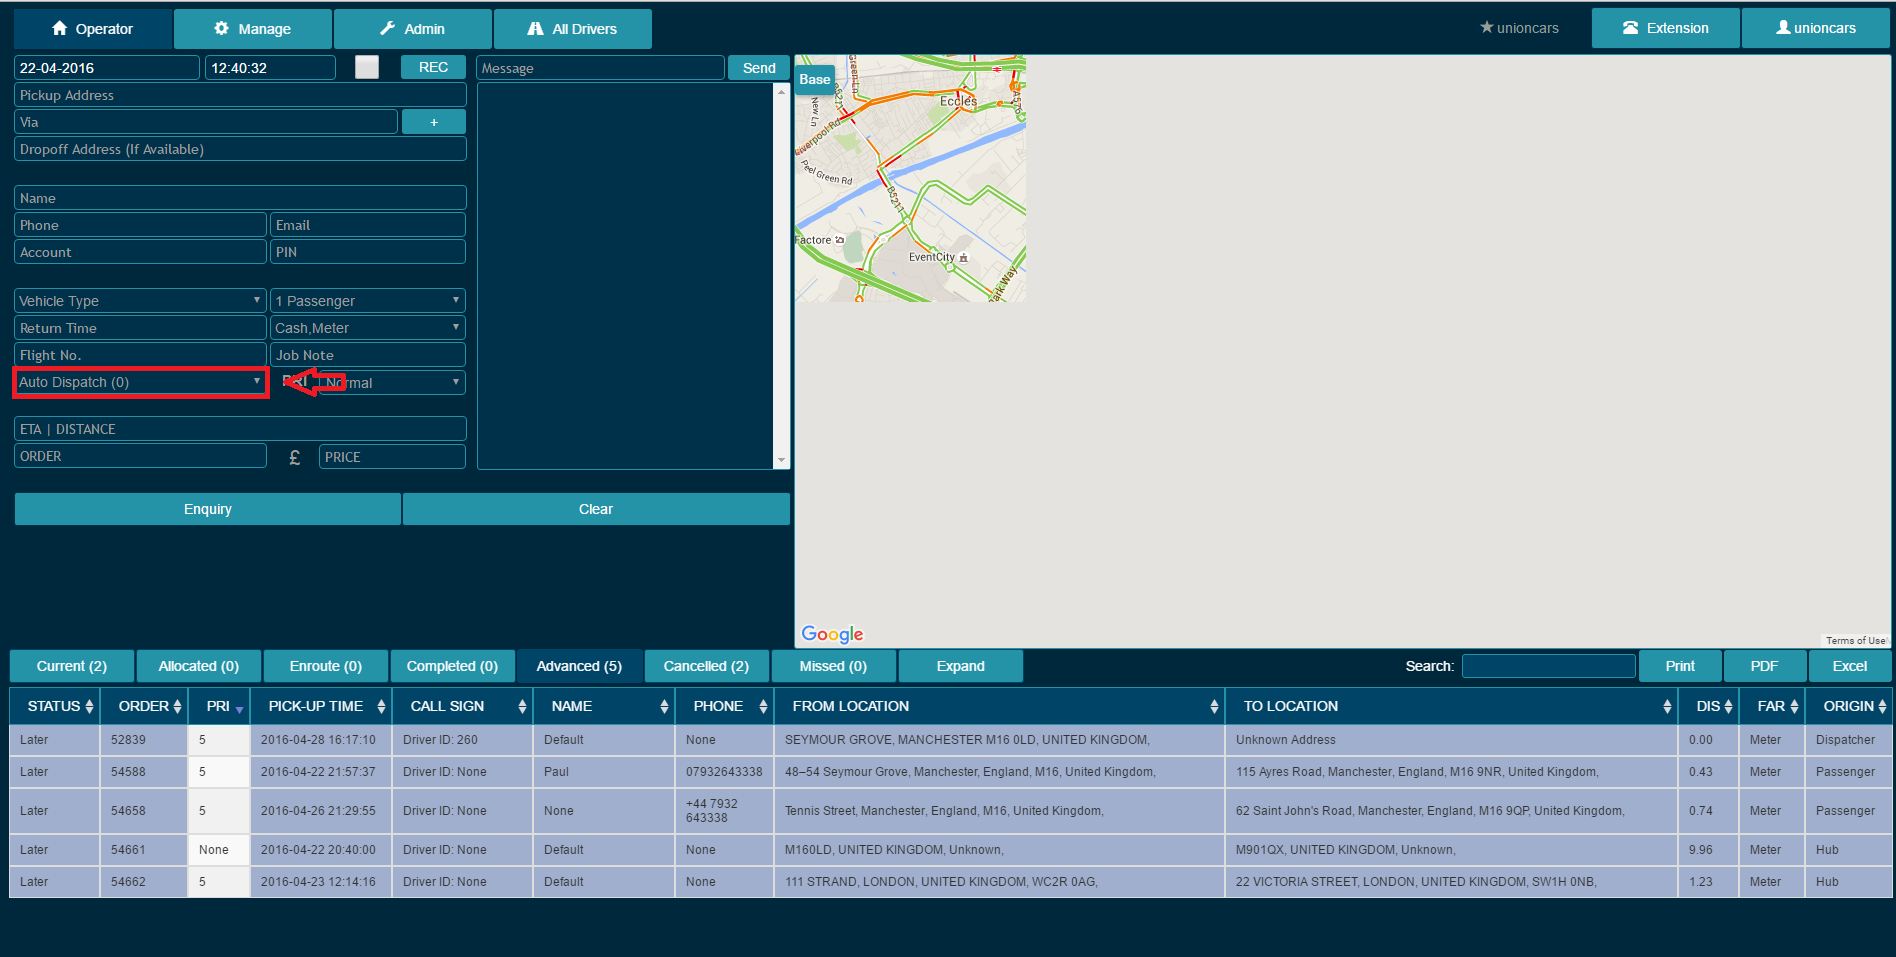Export table using the PDF button
Image resolution: width=1896 pixels, height=957 pixels.
1764,666
